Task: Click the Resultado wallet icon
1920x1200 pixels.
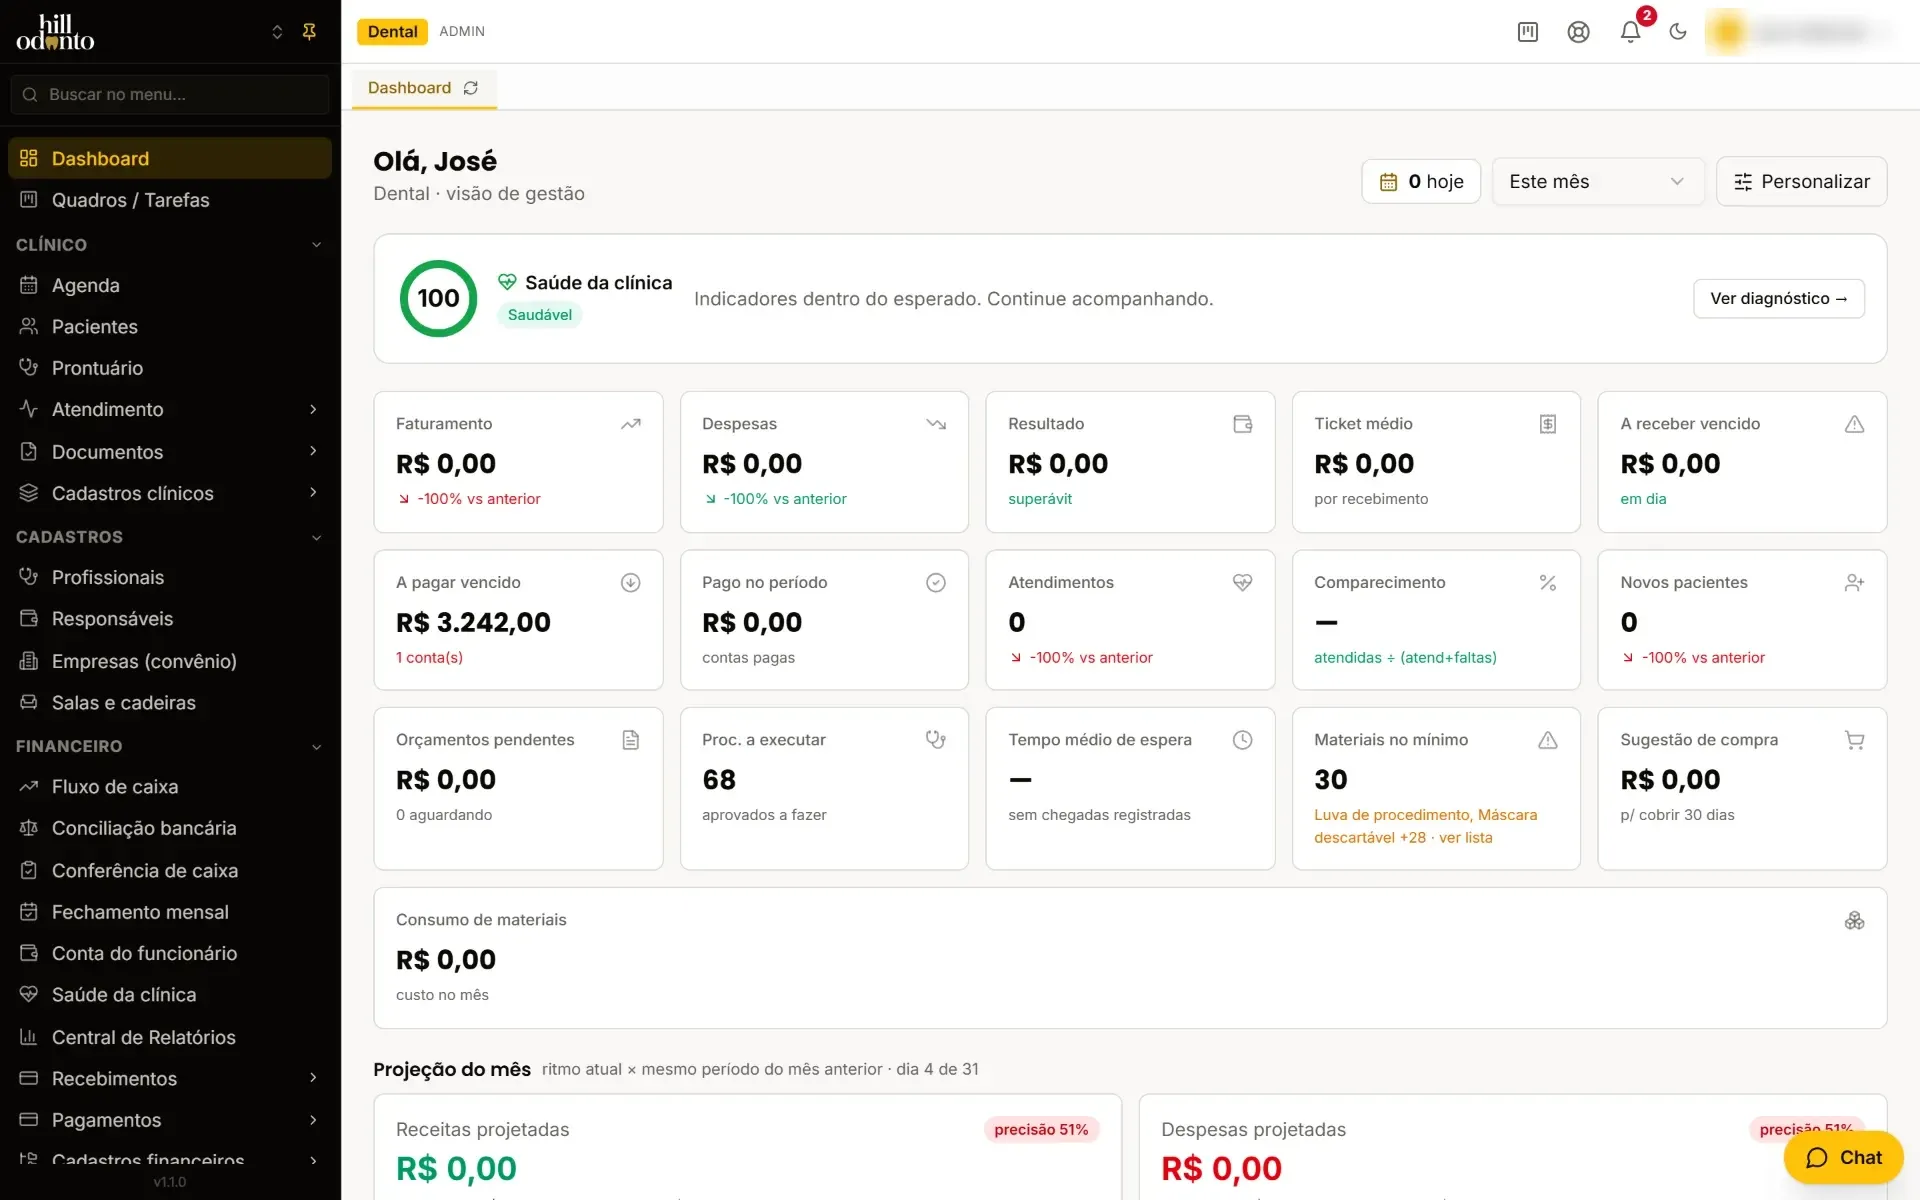Action: click(x=1242, y=424)
